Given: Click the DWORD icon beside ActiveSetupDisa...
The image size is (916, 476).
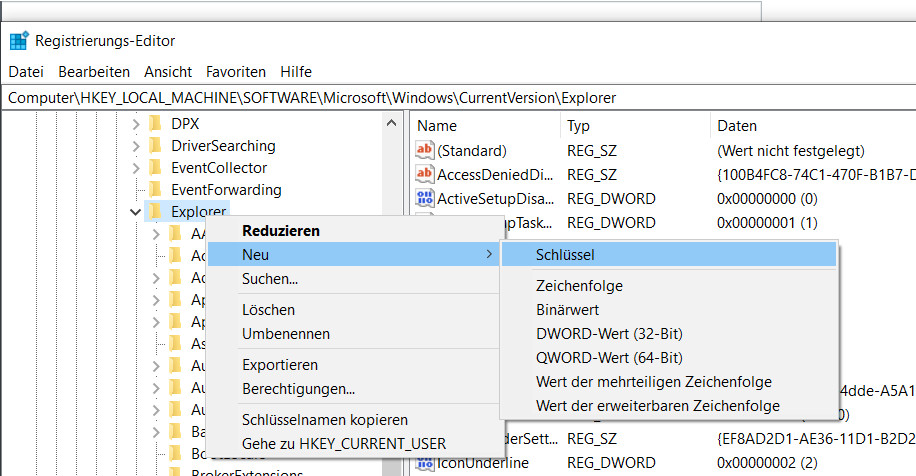Looking at the screenshot, I should click(x=425, y=199).
